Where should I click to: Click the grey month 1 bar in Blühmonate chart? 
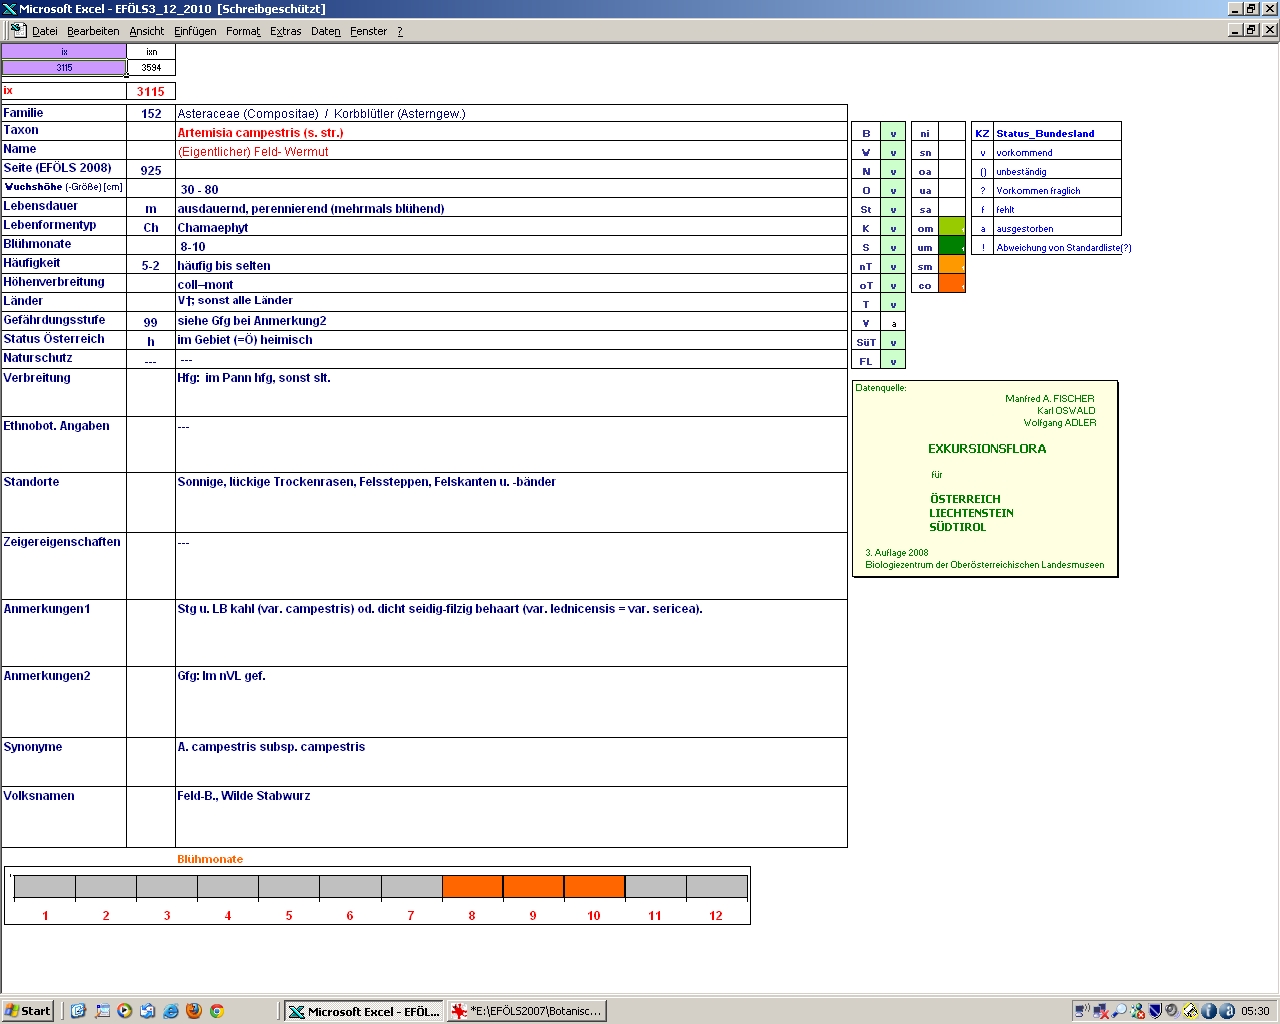(x=45, y=887)
